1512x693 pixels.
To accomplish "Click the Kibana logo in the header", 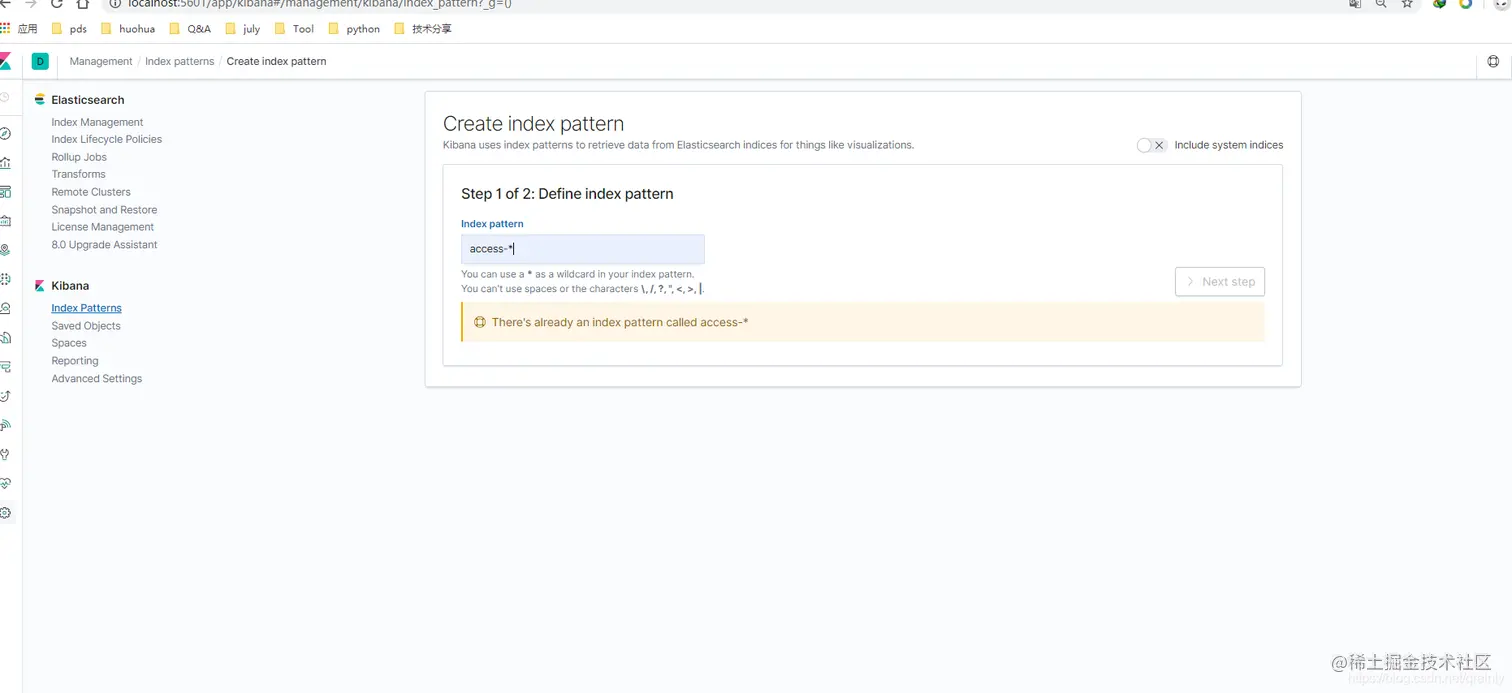I will point(5,61).
